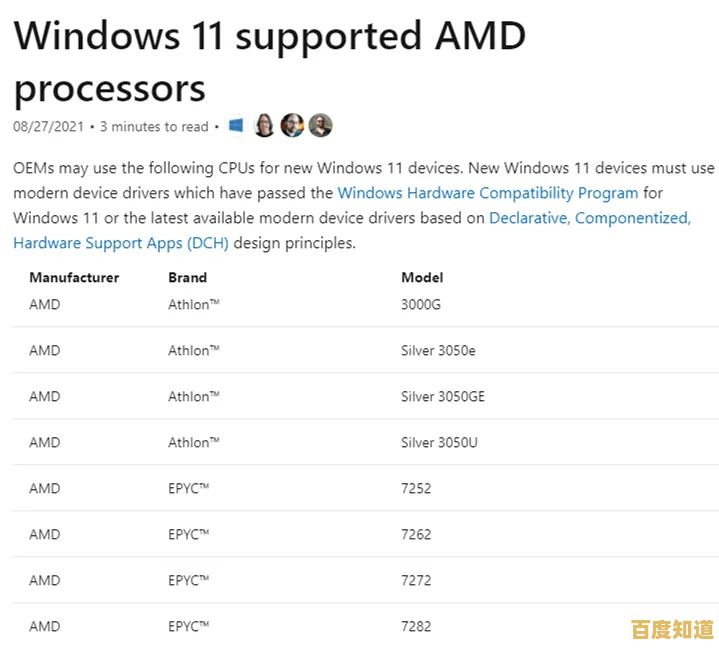The image size is (719, 648).
Task: Click the Brand column header
Action: point(187,277)
